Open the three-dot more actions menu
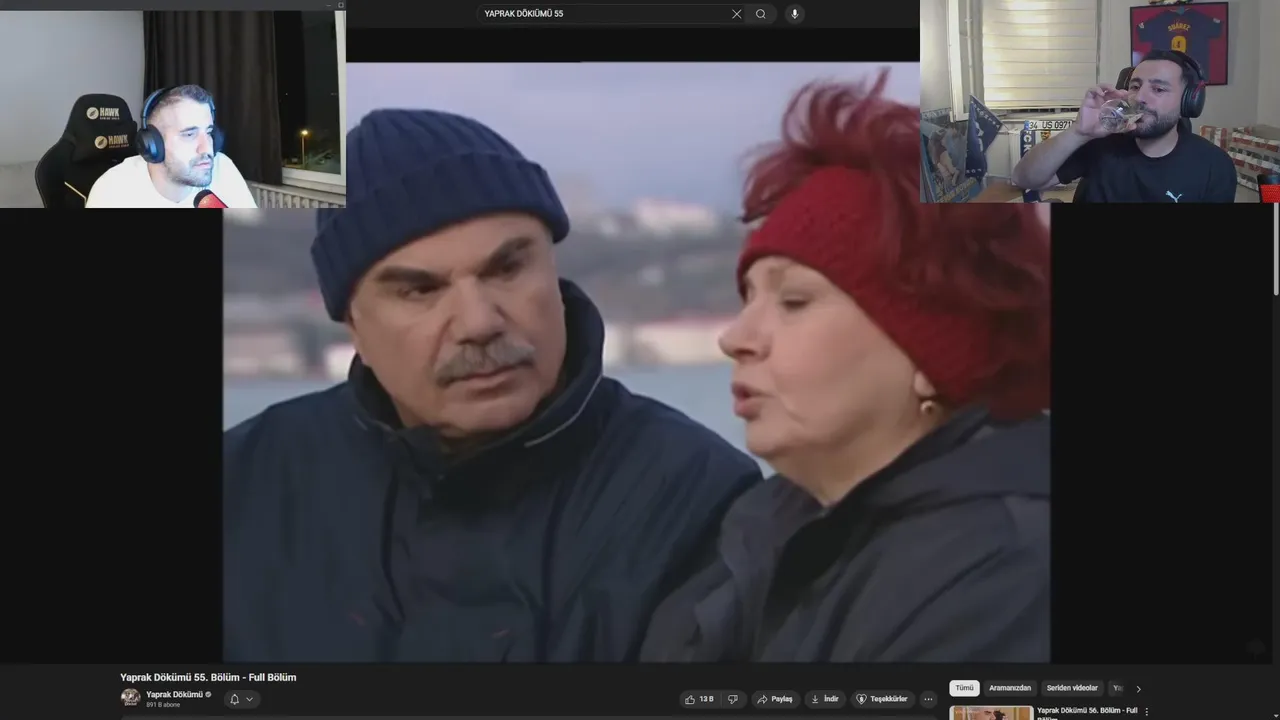Image resolution: width=1280 pixels, height=720 pixels. 928,699
